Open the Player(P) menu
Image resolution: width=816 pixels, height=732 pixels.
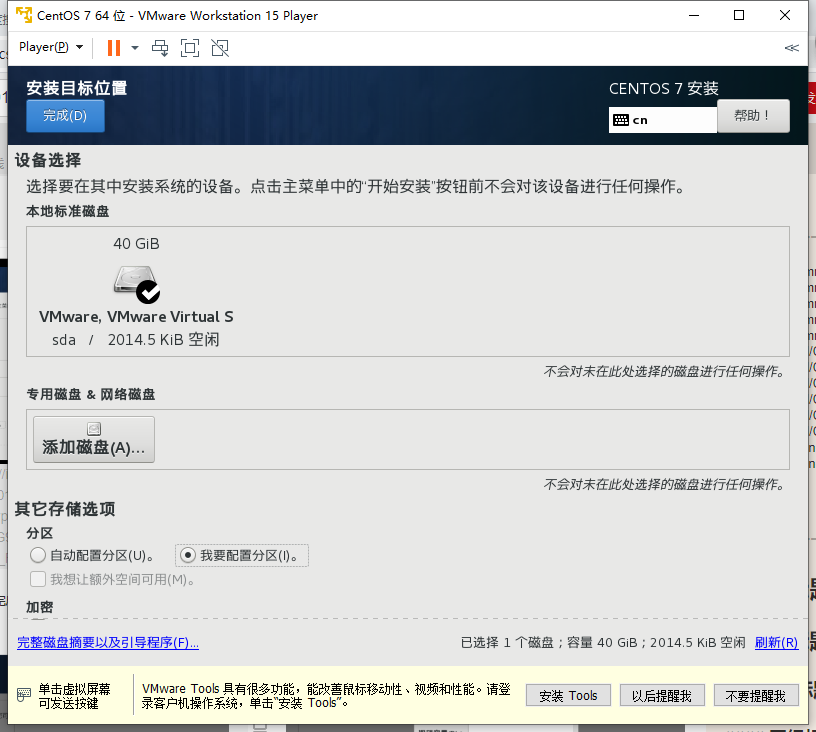43,47
